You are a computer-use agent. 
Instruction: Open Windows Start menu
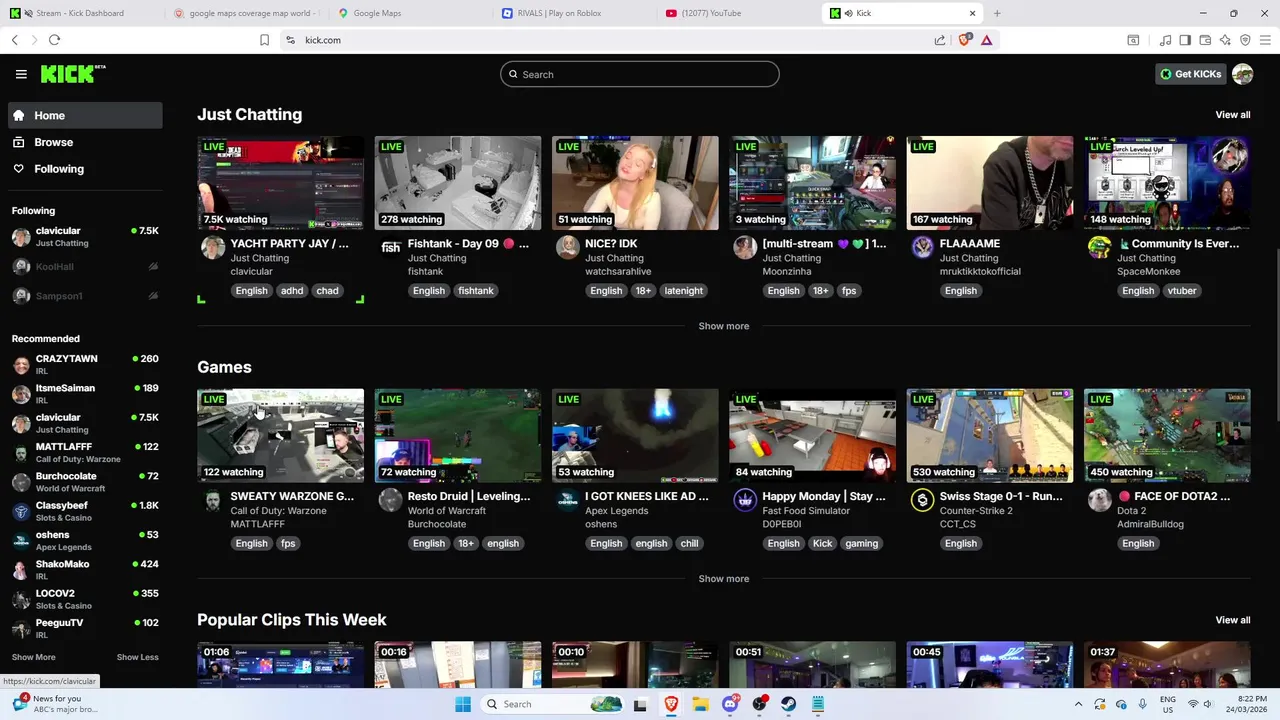463,704
